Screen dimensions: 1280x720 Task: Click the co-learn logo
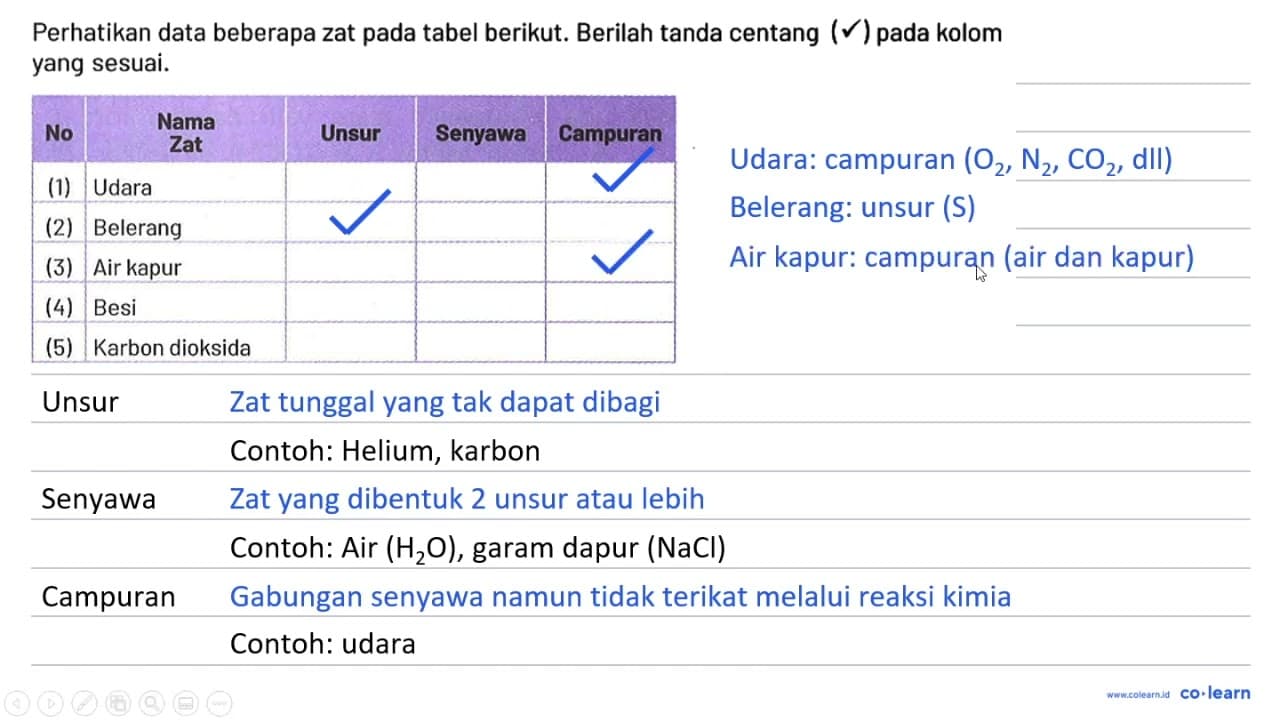1215,693
